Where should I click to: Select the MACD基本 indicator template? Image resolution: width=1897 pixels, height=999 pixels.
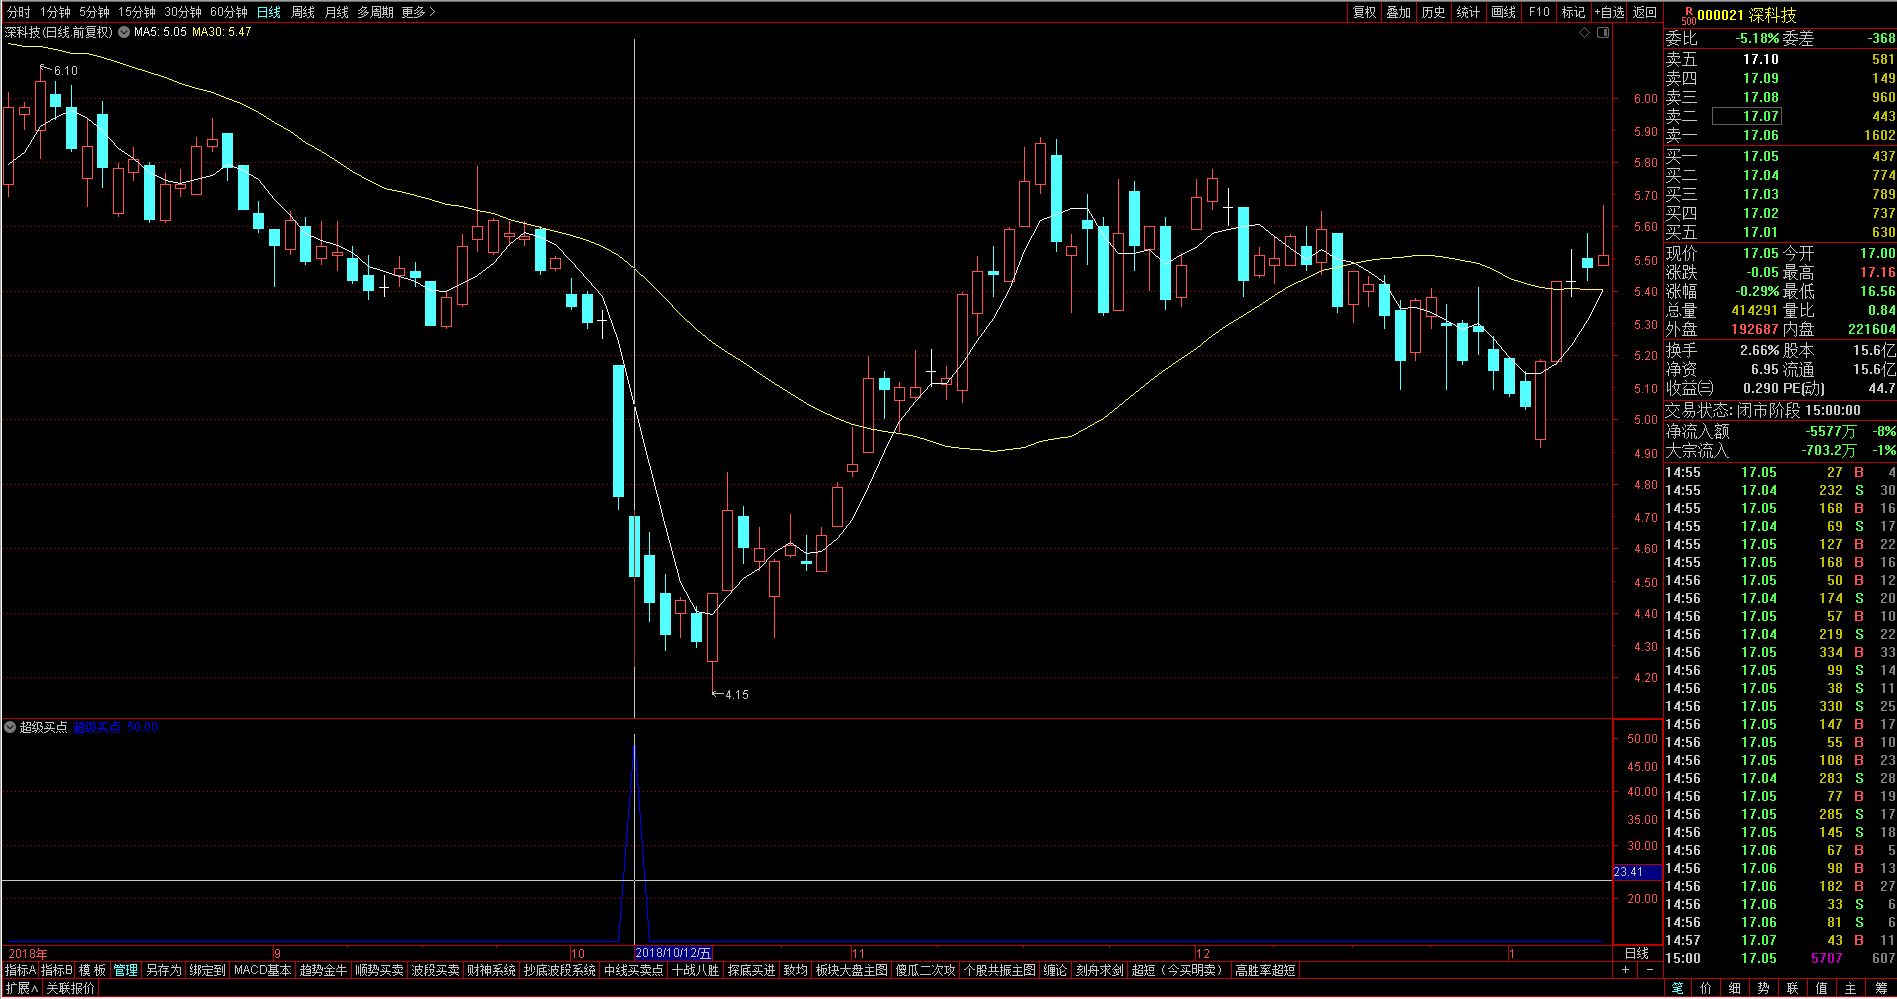point(262,970)
